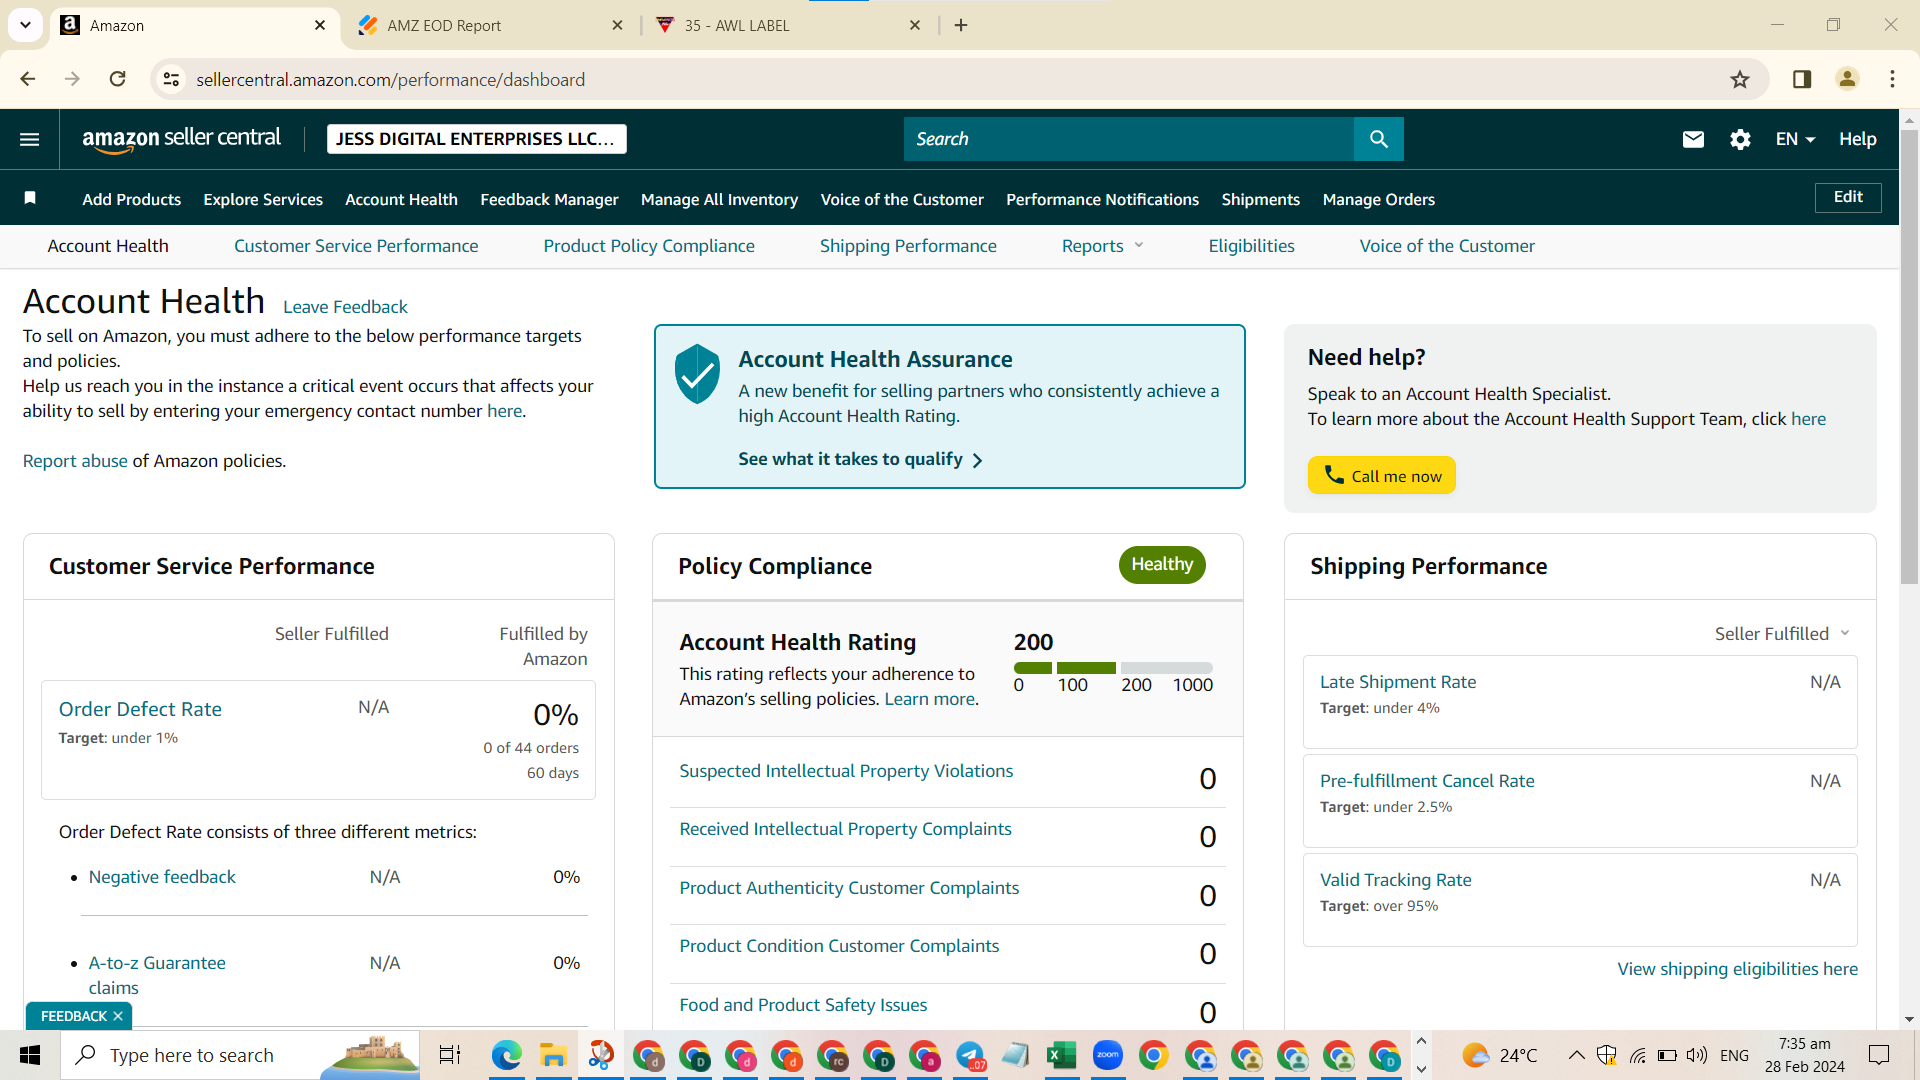The height and width of the screenshot is (1080, 1920).
Task: Open the Report abuse link
Action: click(x=75, y=461)
